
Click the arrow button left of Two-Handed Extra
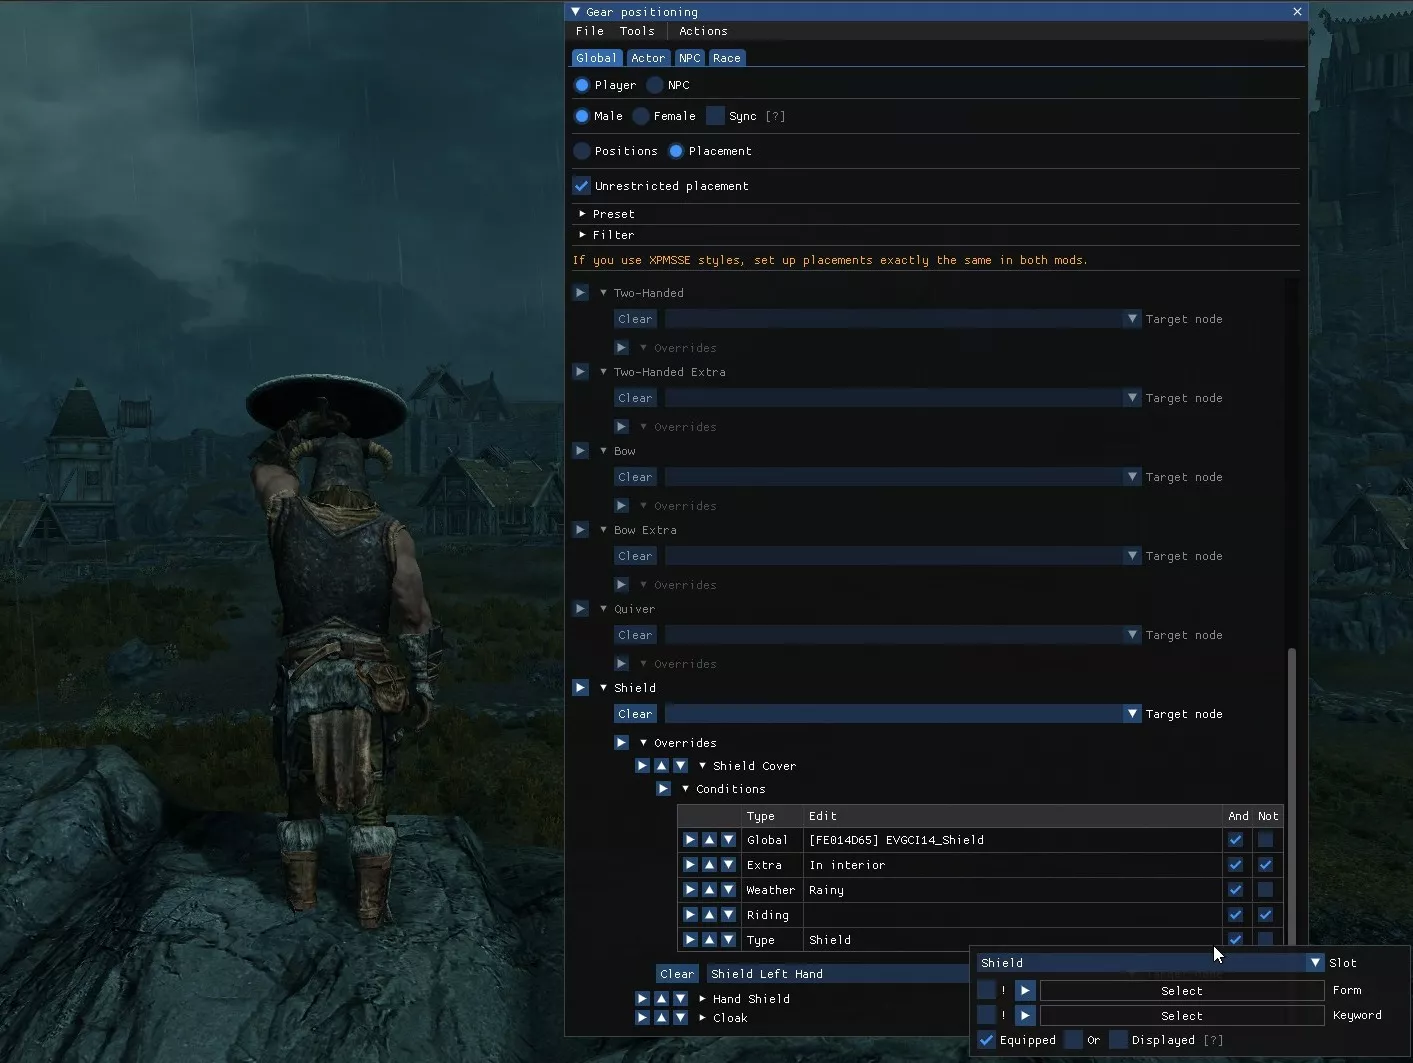tap(580, 372)
